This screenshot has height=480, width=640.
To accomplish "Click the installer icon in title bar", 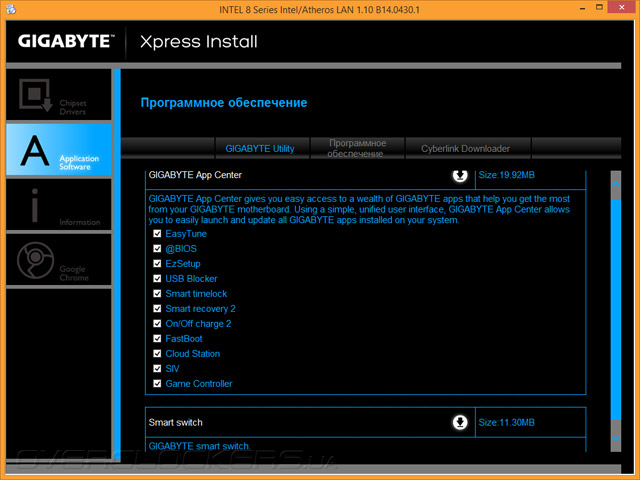I will coord(11,9).
